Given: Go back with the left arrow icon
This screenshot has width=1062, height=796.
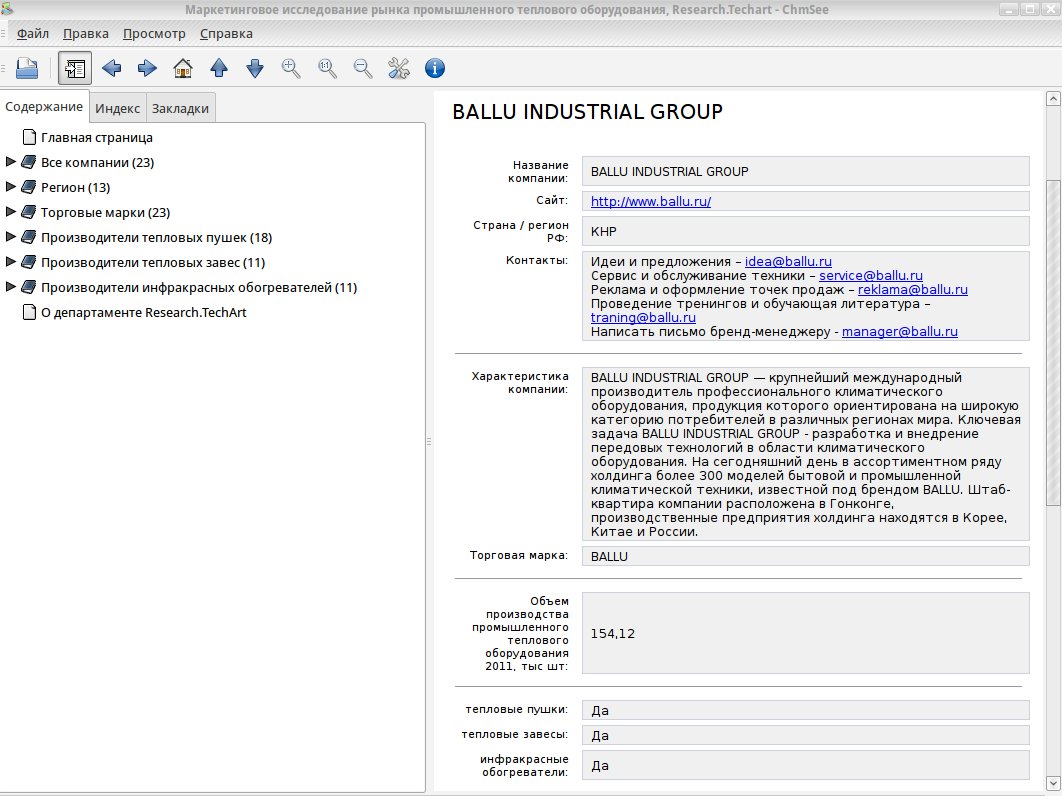Looking at the screenshot, I should click(111, 68).
